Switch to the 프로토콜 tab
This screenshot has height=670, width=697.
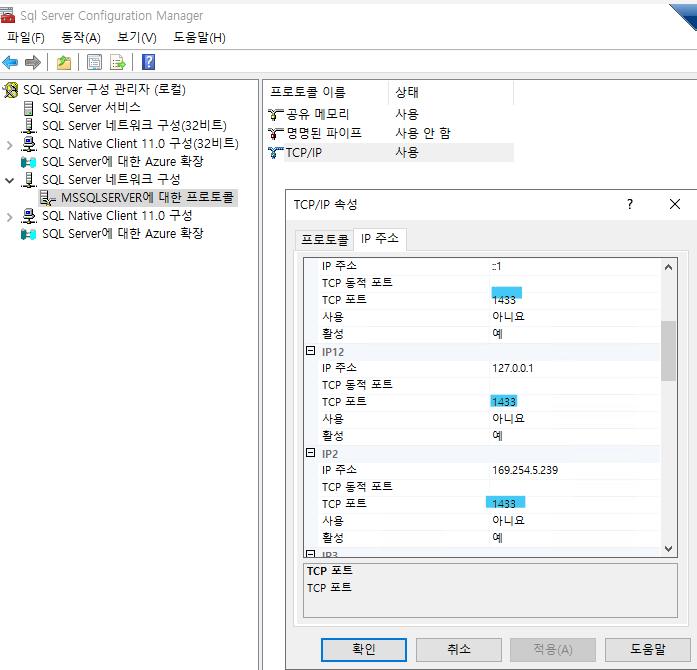coord(324,240)
